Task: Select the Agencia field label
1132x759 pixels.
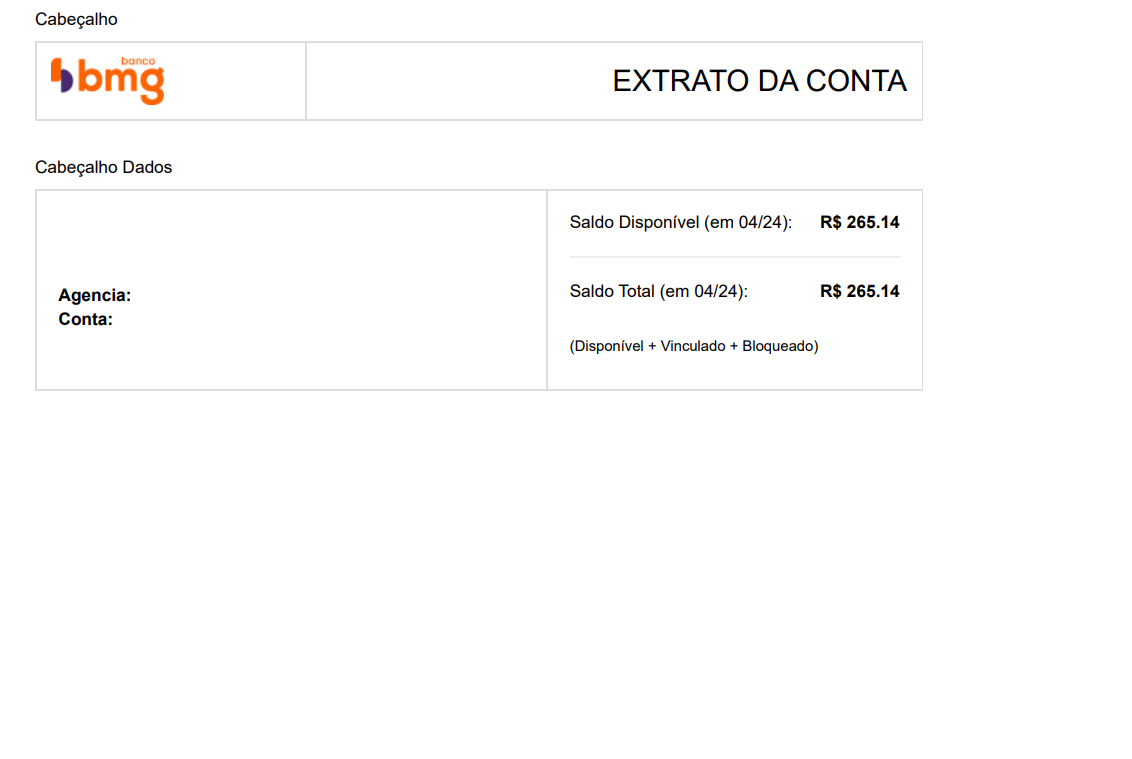Action: 95,295
